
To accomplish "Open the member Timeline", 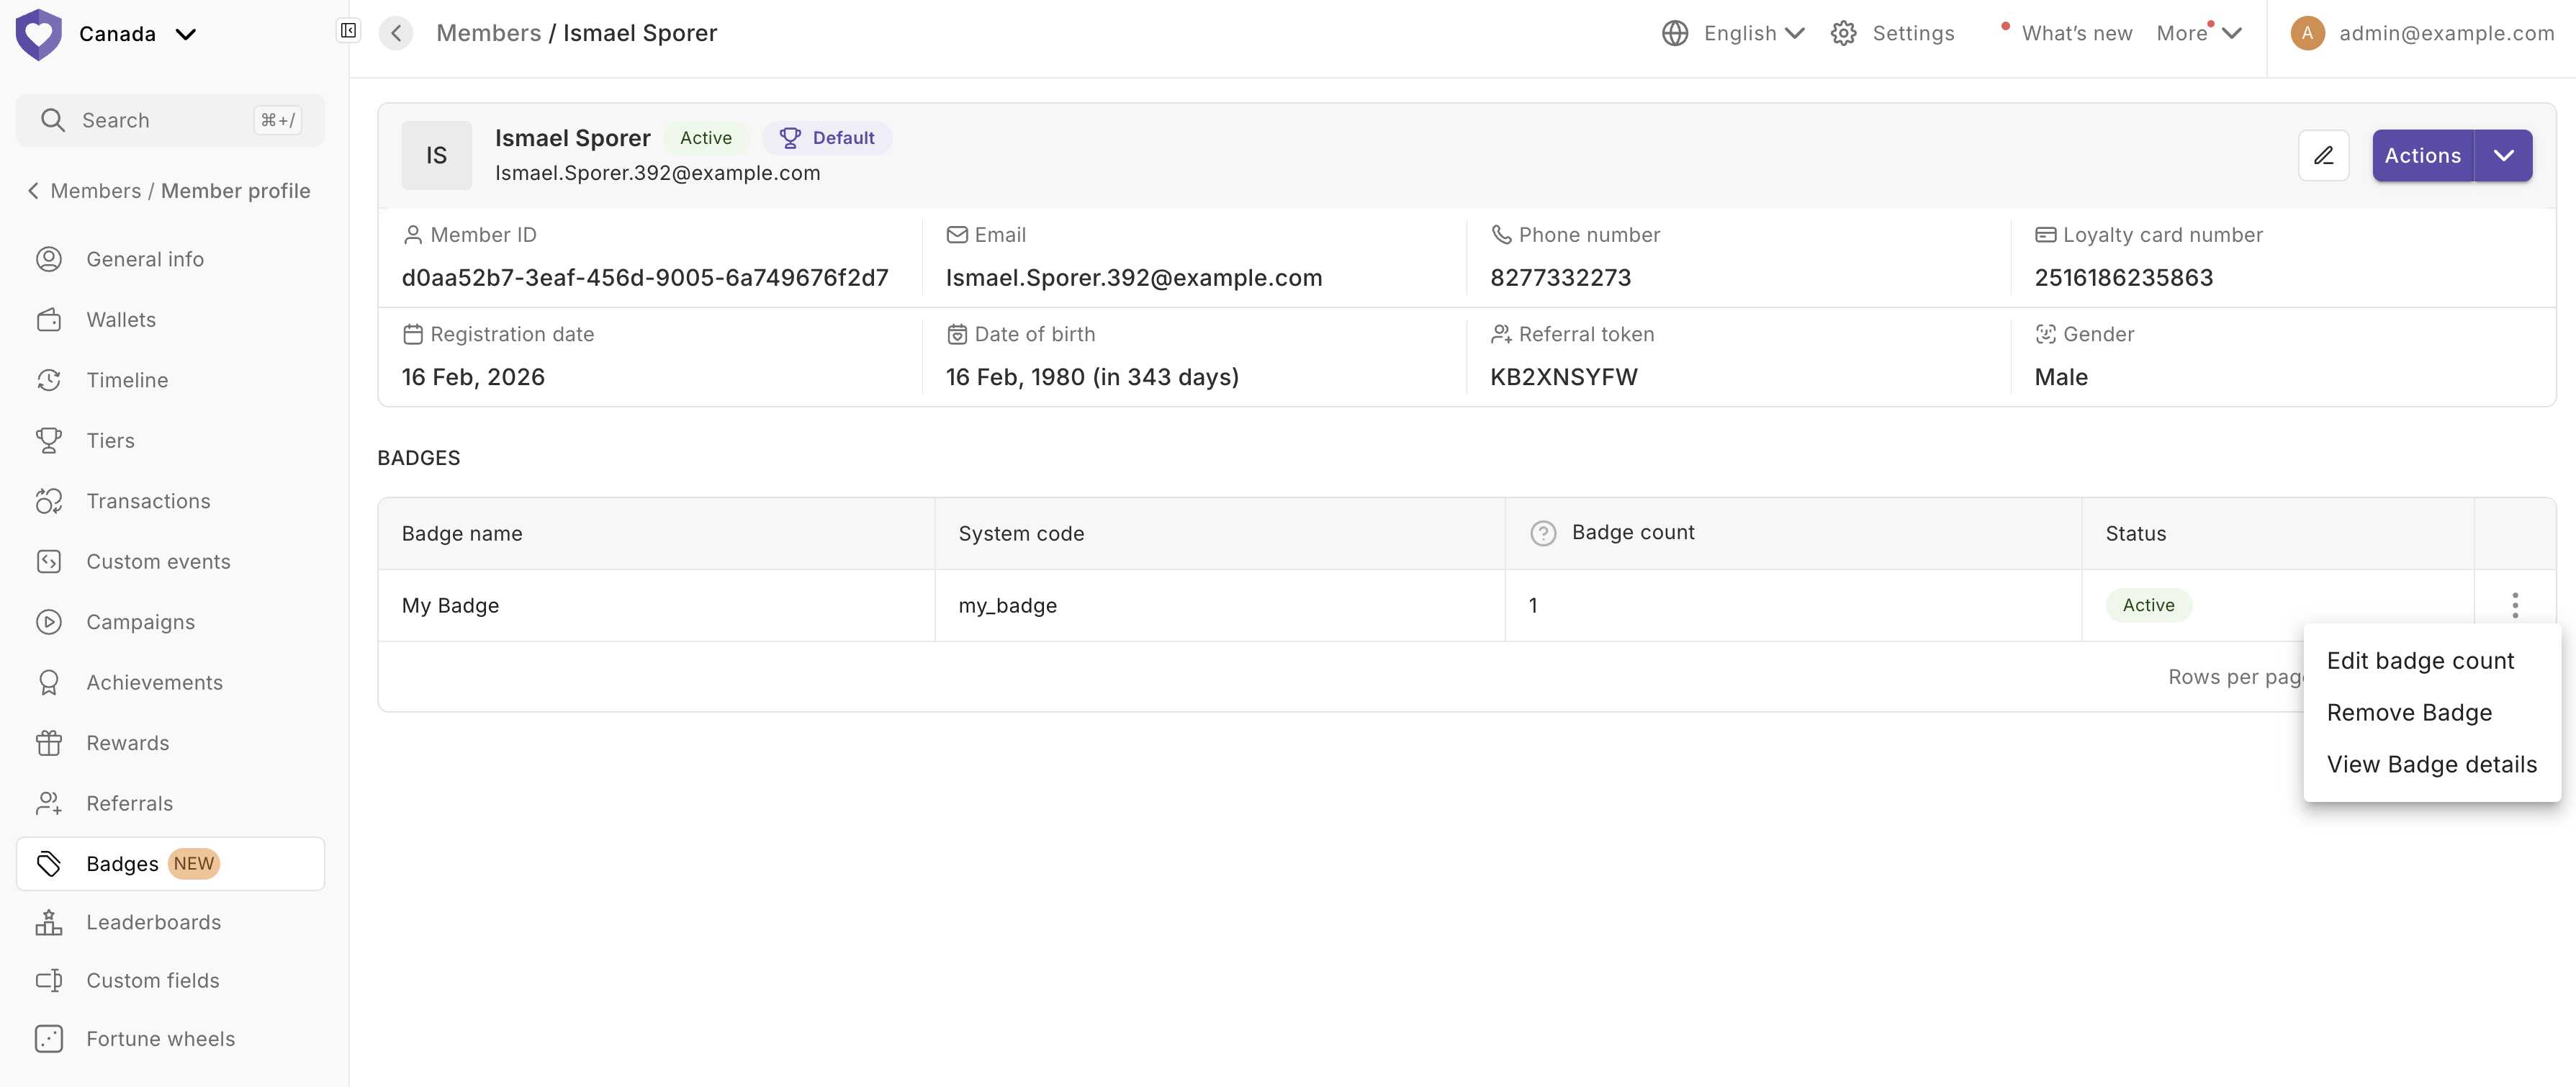I will 127,380.
